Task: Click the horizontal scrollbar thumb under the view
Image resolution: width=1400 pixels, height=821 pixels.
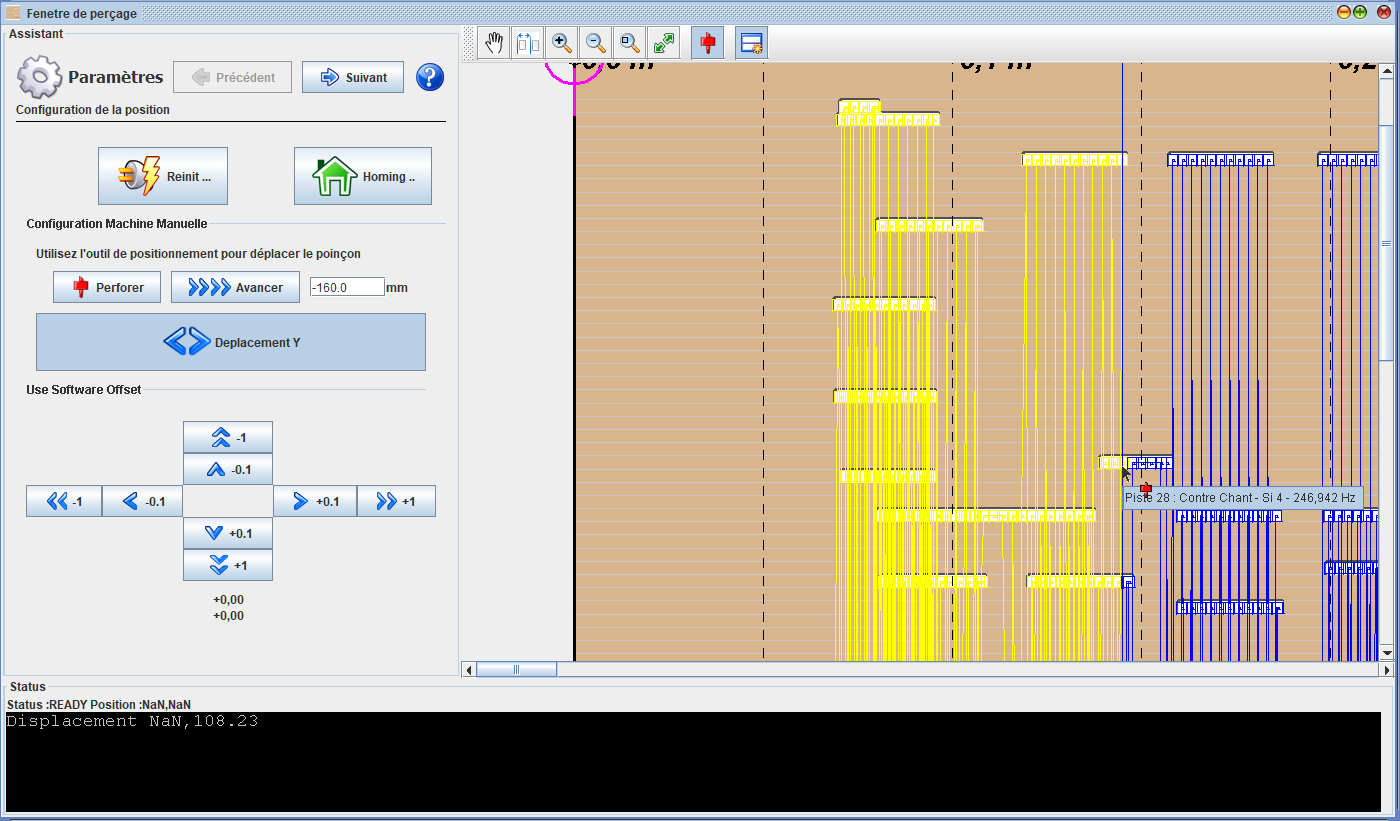Action: (516, 669)
